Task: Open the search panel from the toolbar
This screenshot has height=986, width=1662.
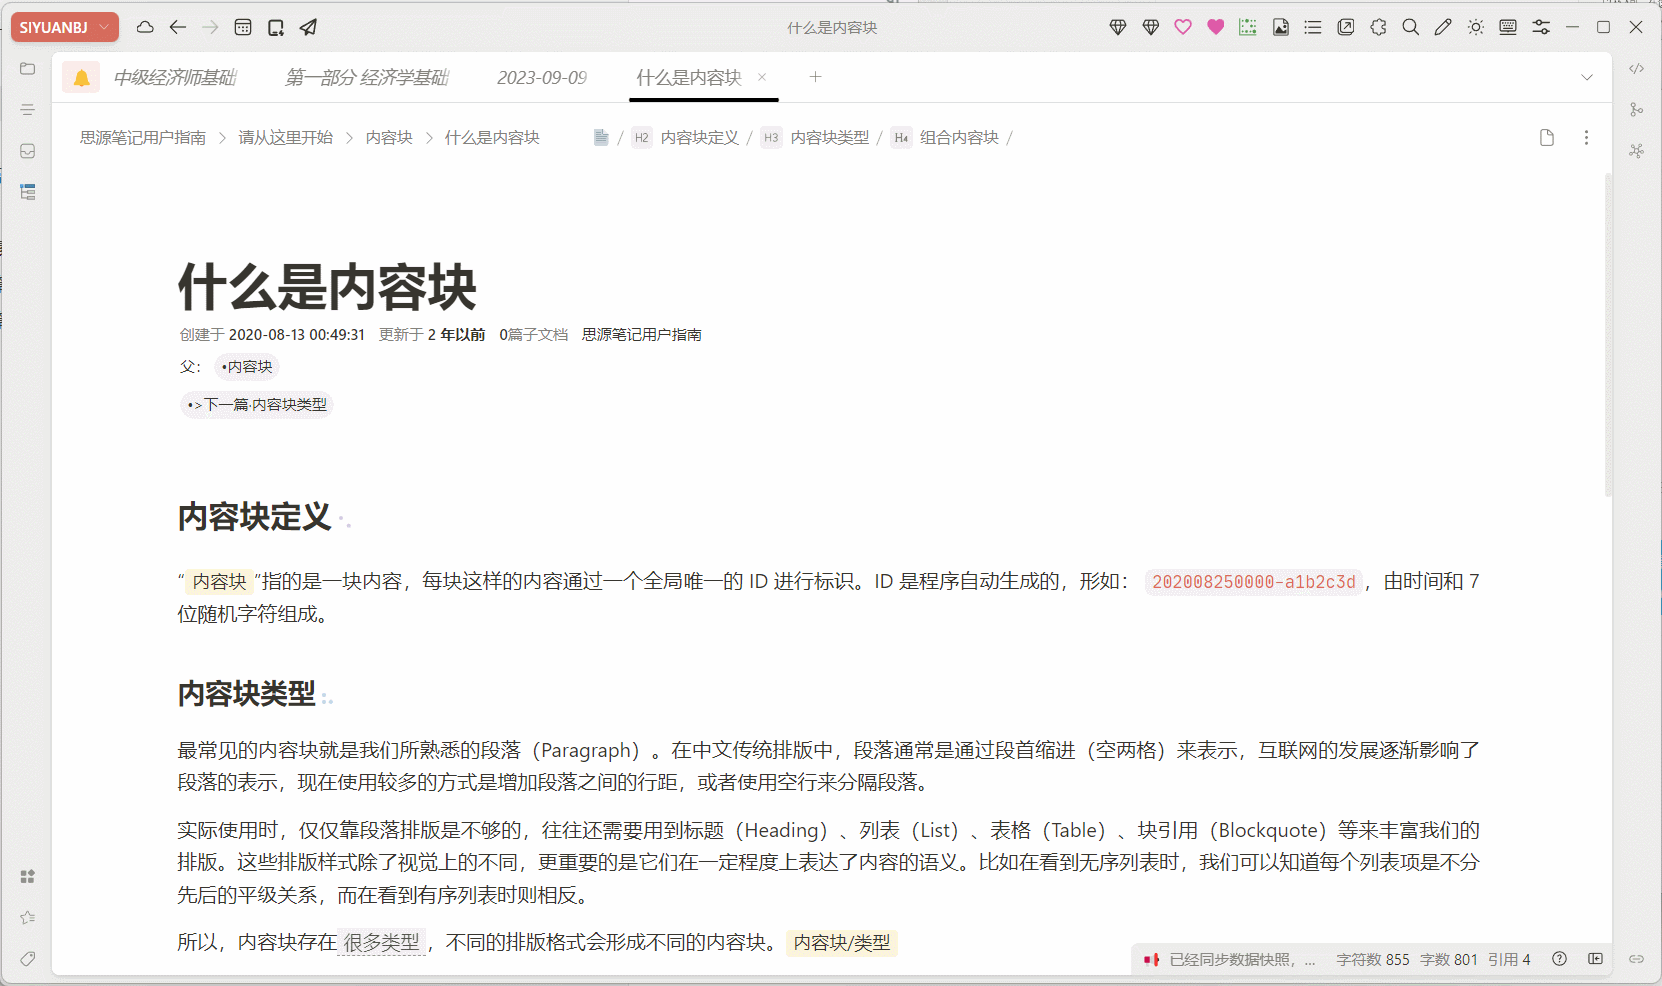Action: 1411,27
